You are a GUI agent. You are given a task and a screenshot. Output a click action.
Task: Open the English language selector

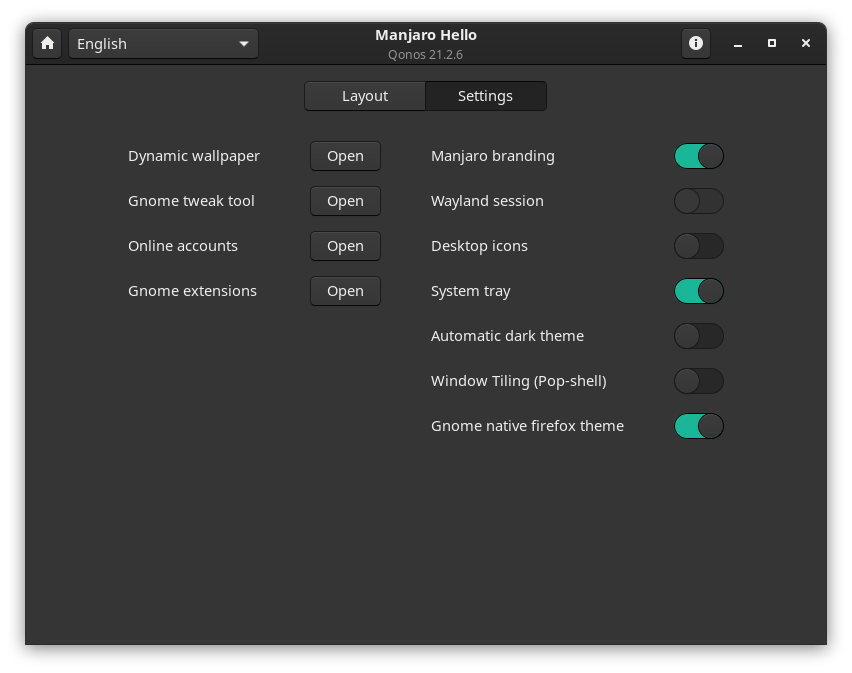(x=150, y=43)
